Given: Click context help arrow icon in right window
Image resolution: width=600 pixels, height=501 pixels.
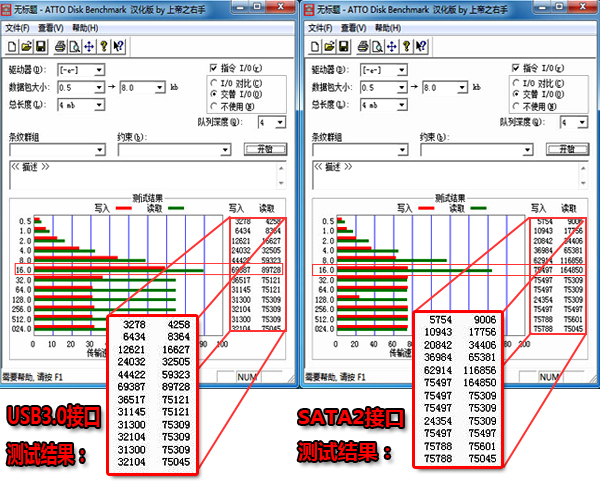Looking at the screenshot, I should click(421, 47).
